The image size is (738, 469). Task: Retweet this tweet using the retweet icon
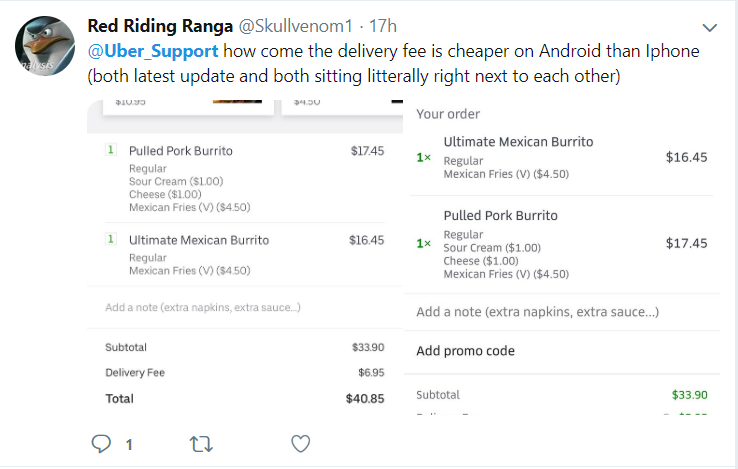200,444
